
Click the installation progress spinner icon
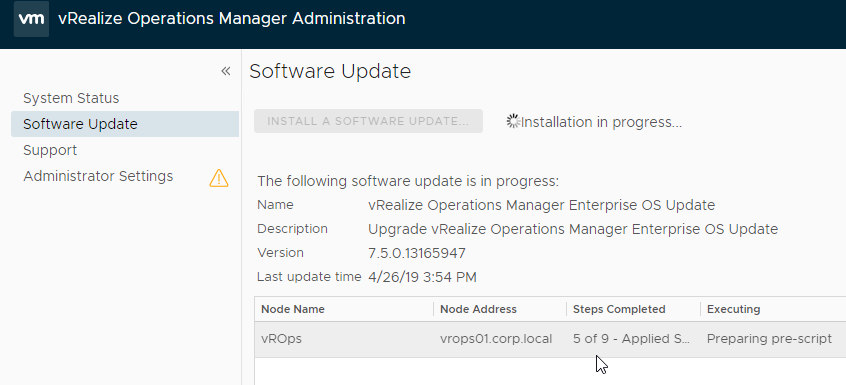click(513, 122)
